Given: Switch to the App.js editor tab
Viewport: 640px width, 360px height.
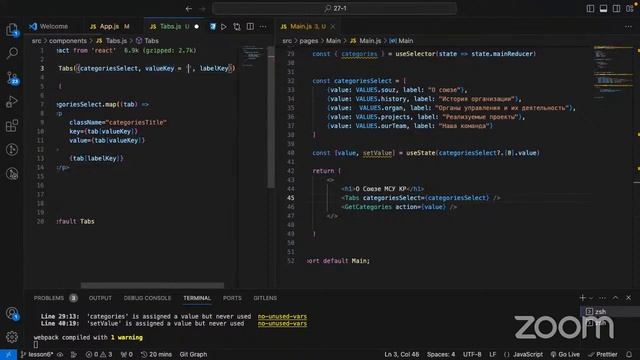Looking at the screenshot, I should click(x=109, y=27).
